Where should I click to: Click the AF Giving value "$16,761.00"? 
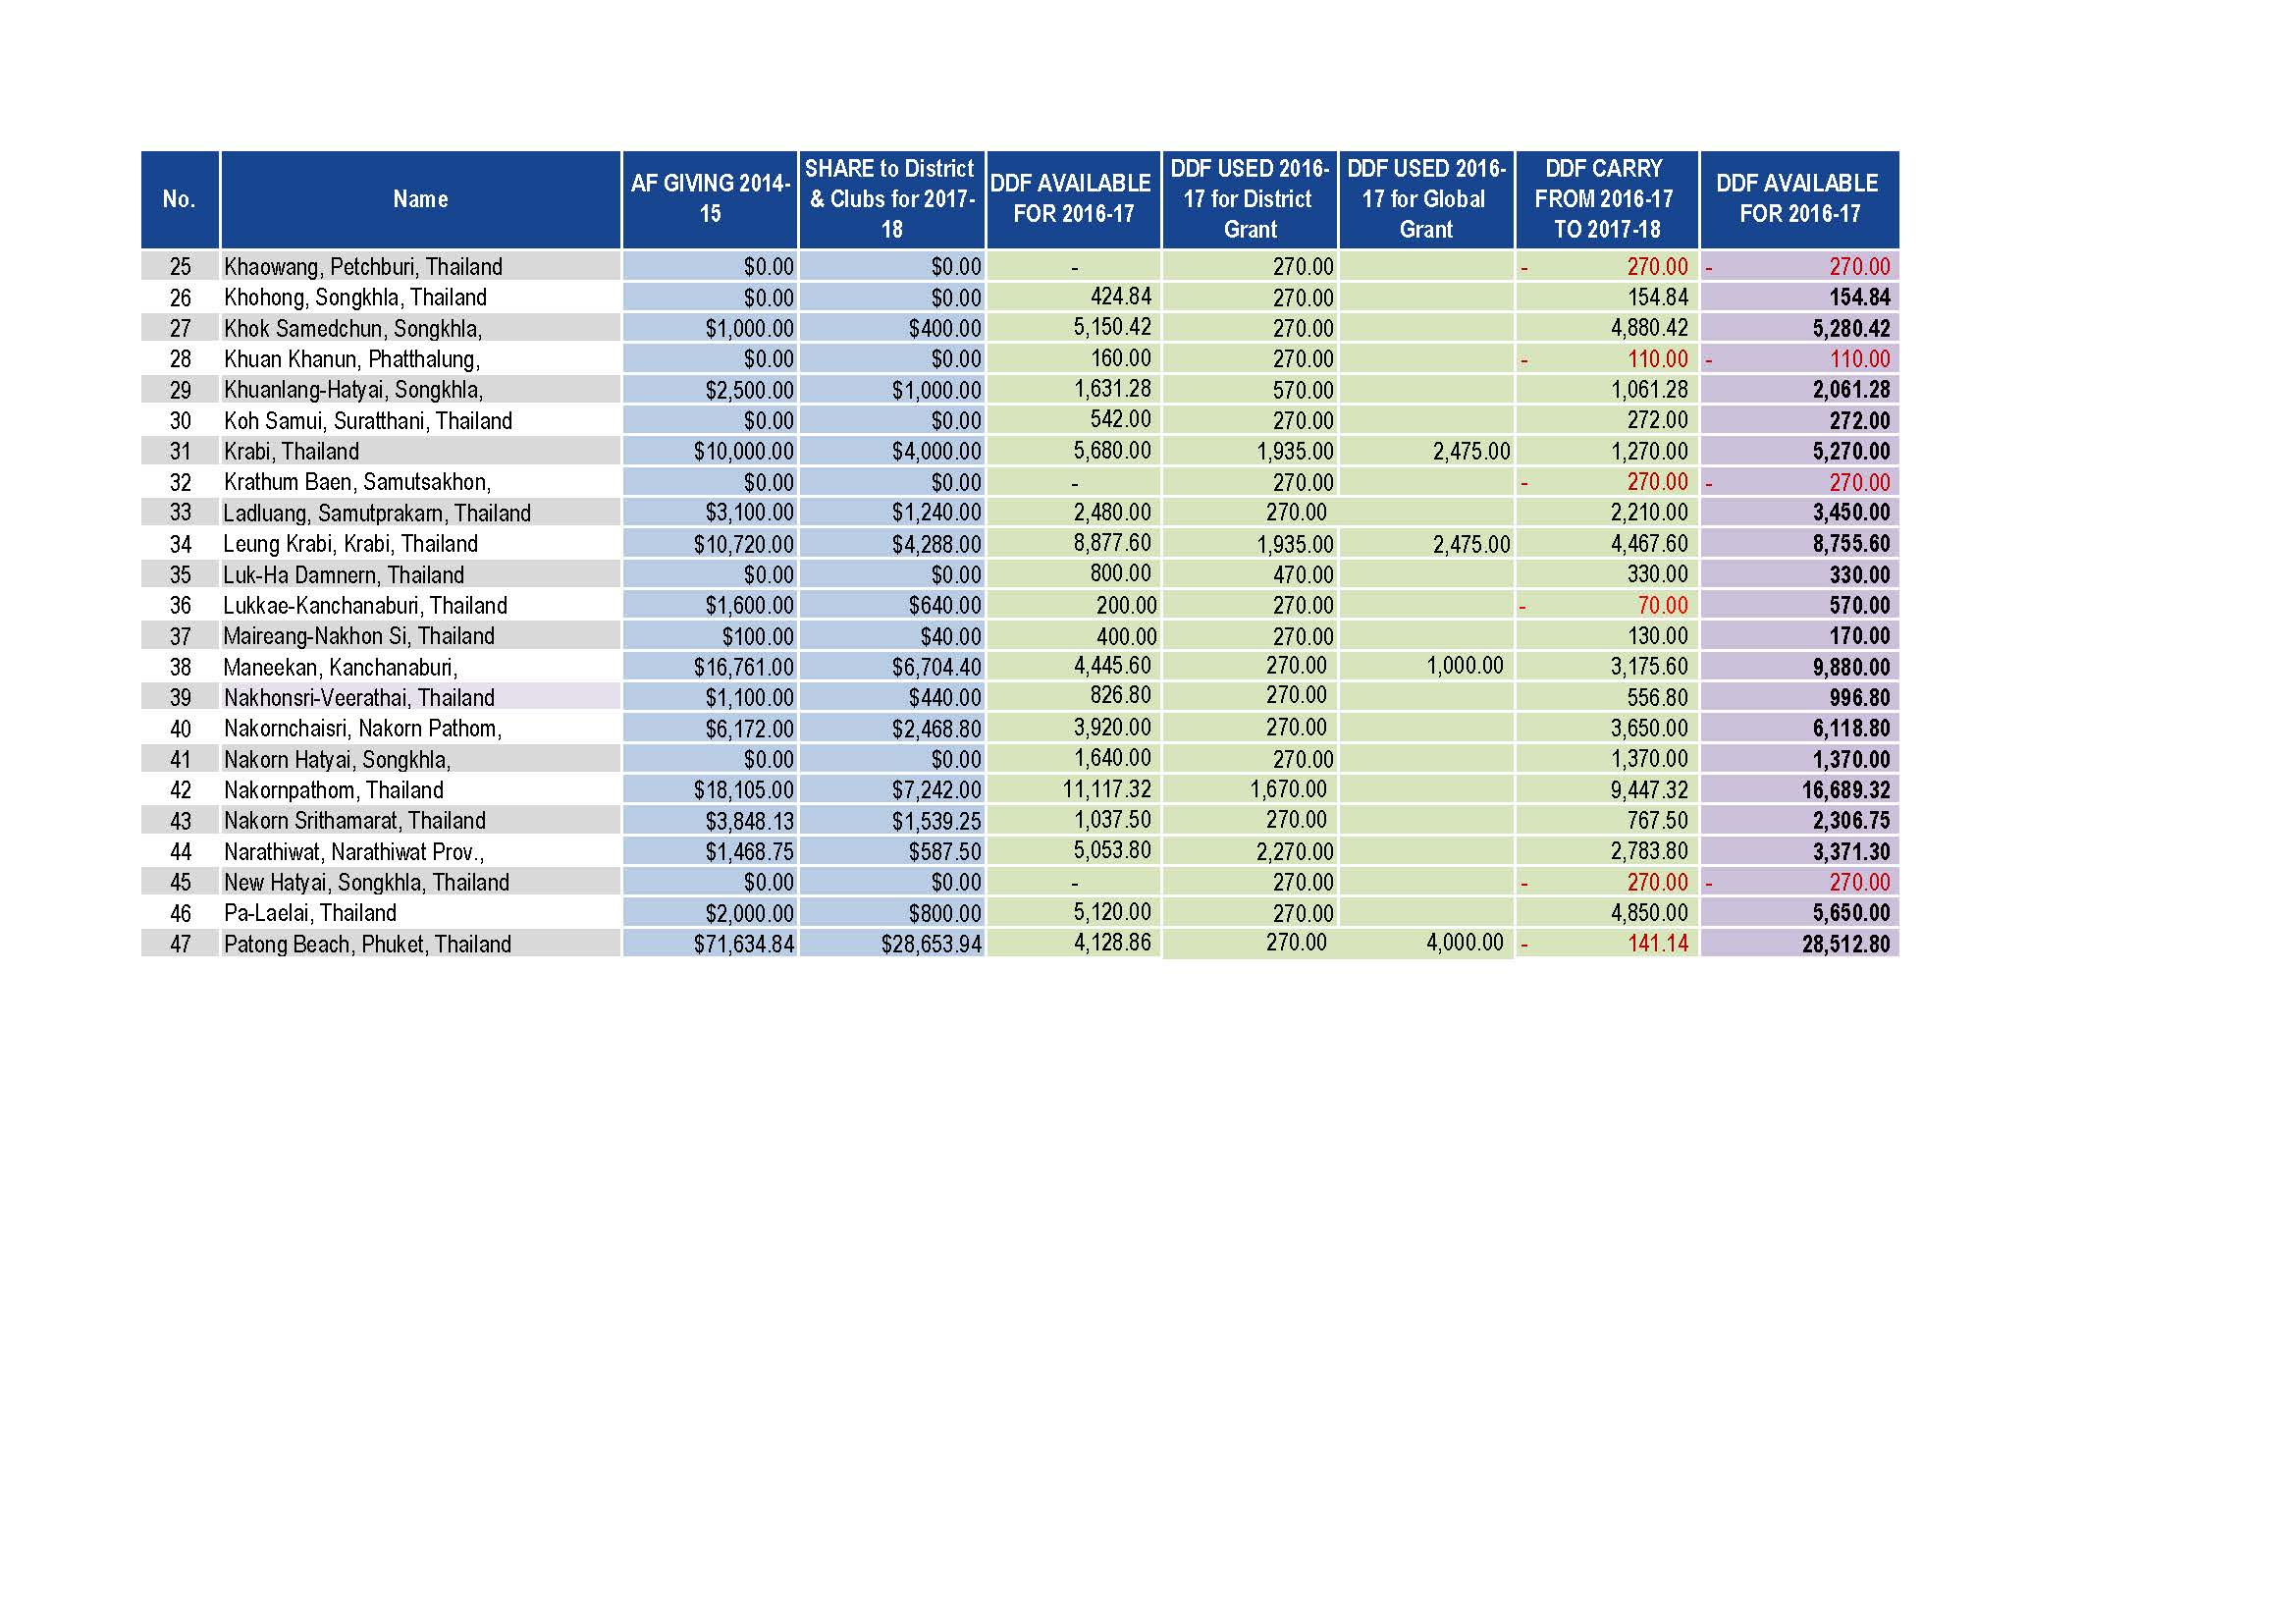point(744,667)
